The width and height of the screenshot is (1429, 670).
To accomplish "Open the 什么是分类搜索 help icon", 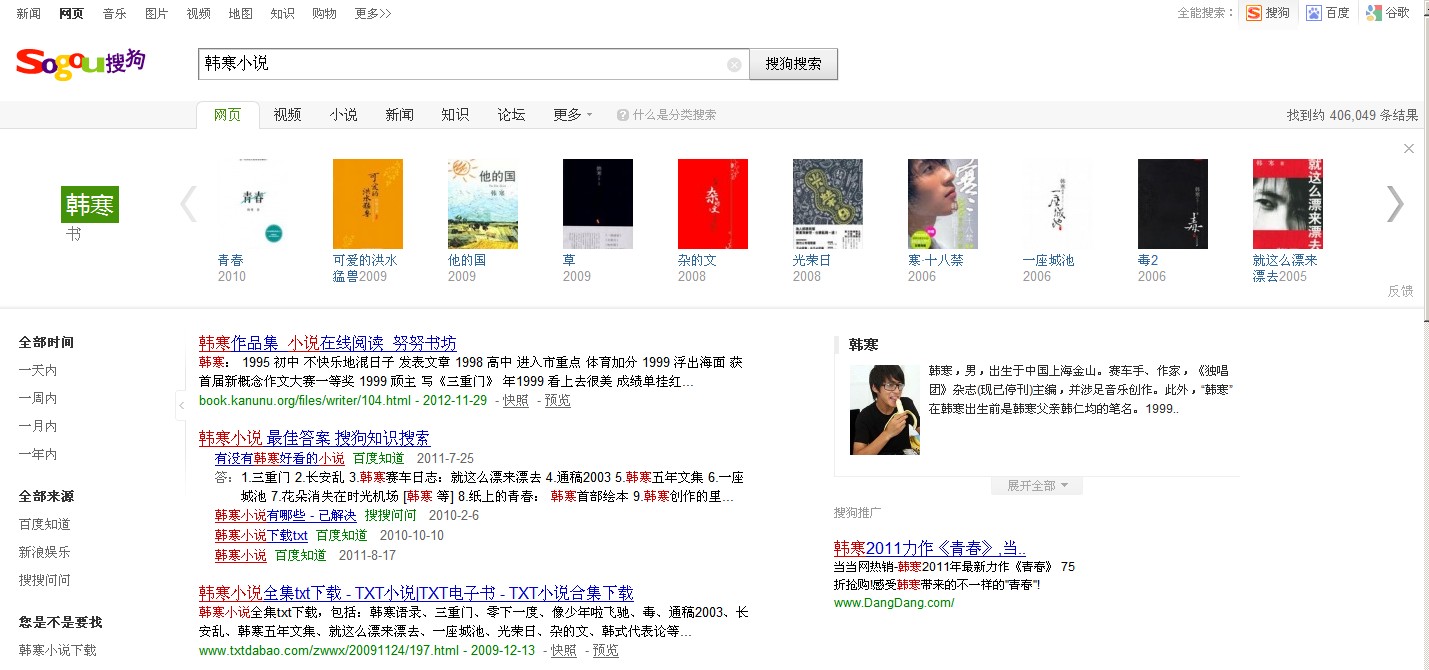I will click(x=622, y=115).
